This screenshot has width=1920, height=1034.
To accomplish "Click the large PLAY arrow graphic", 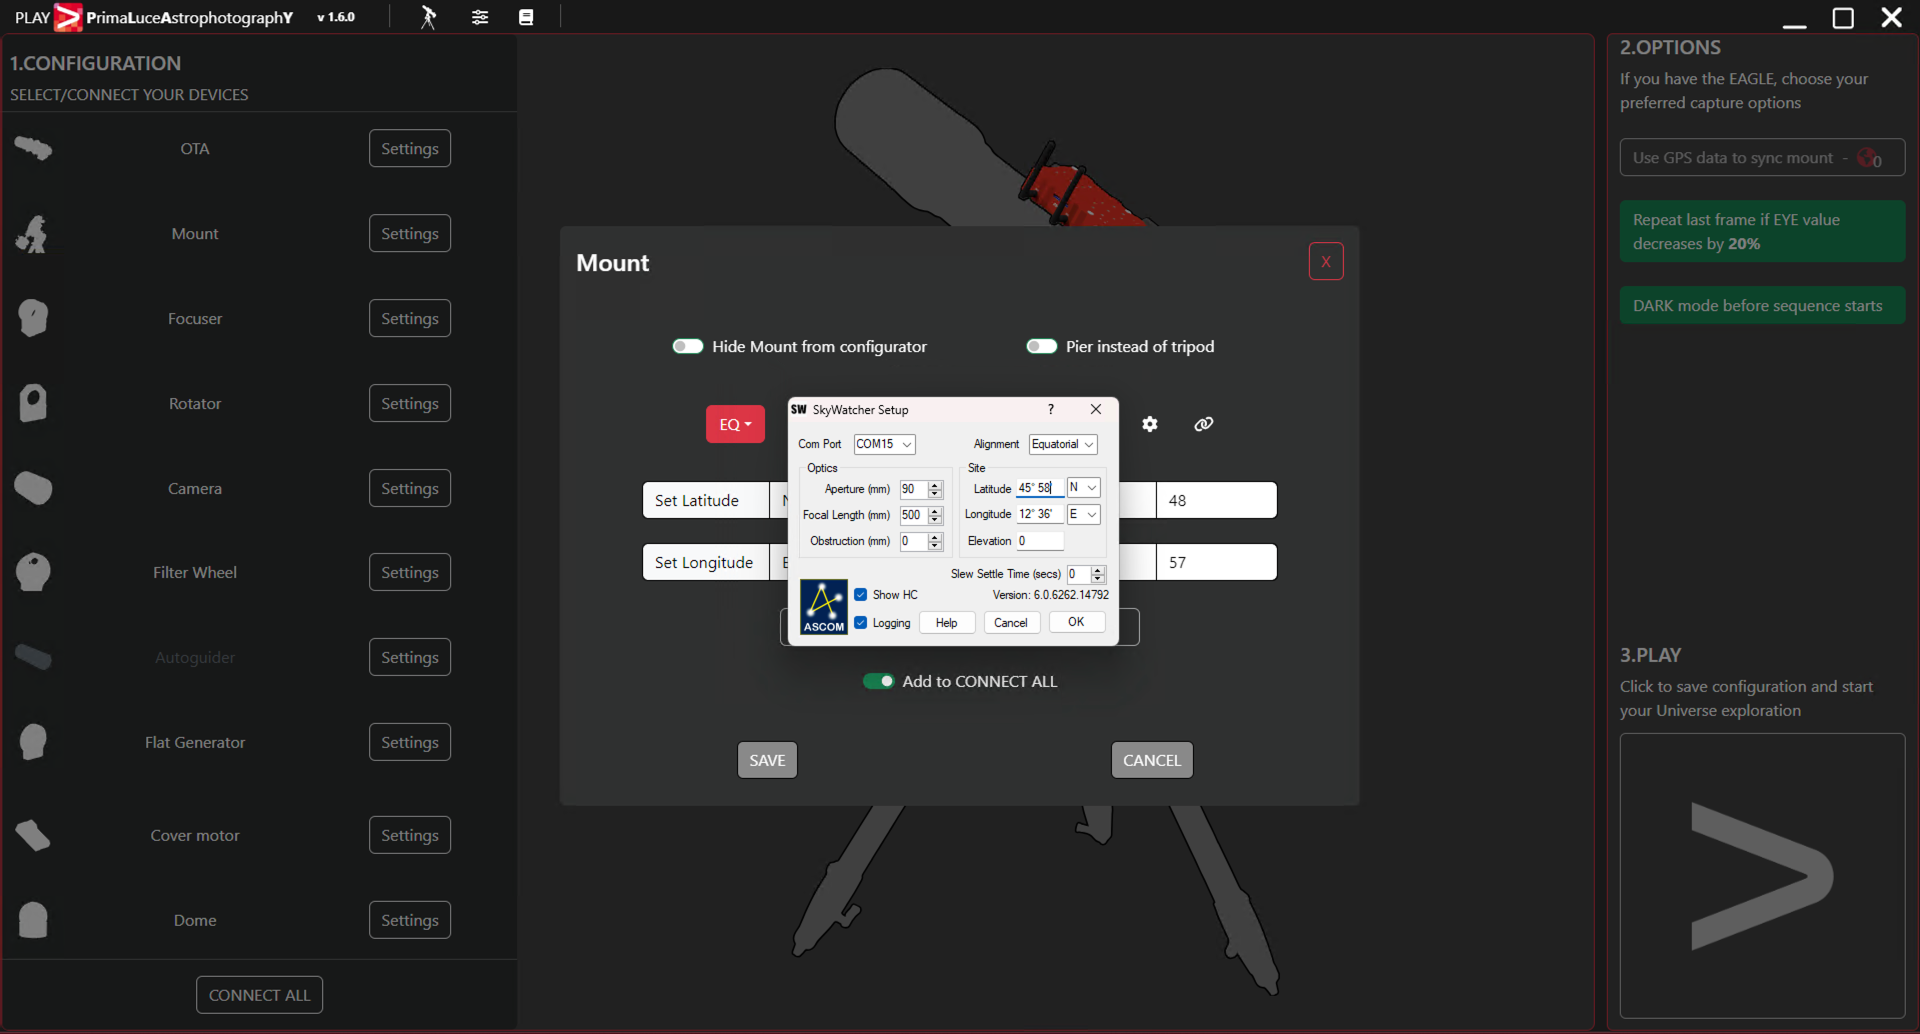I will (1762, 876).
